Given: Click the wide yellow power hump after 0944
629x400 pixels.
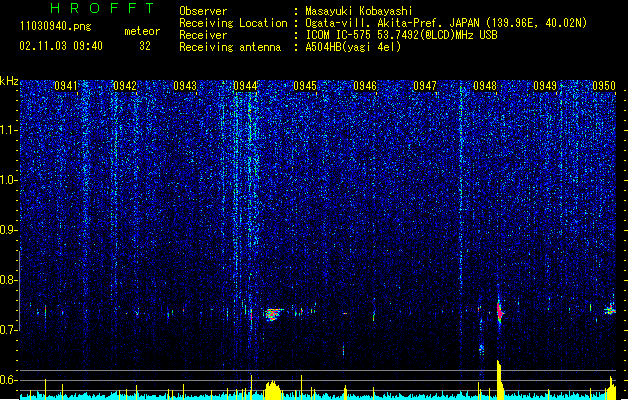Looking at the screenshot, I should [273, 390].
